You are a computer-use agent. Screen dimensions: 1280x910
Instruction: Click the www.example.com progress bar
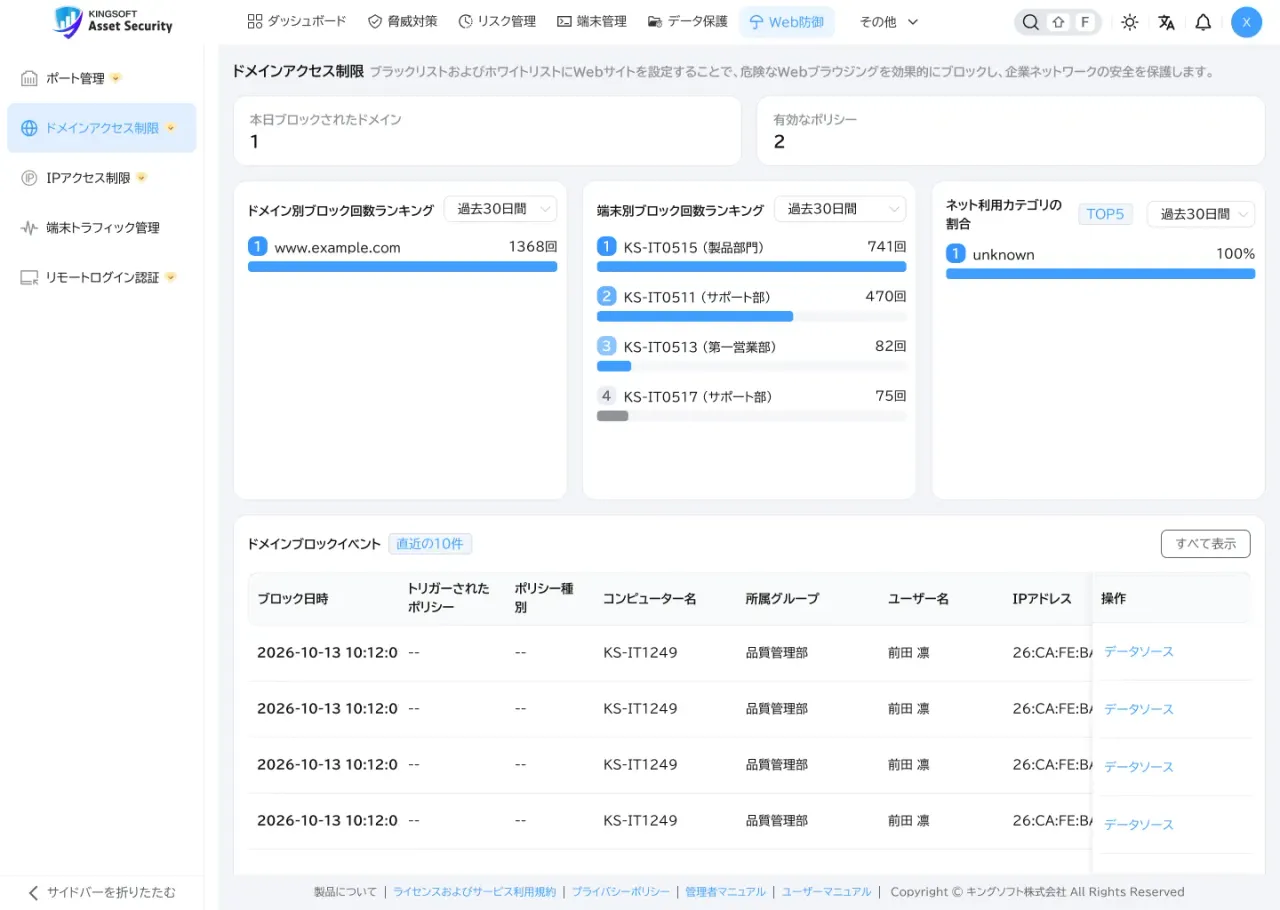pos(402,267)
